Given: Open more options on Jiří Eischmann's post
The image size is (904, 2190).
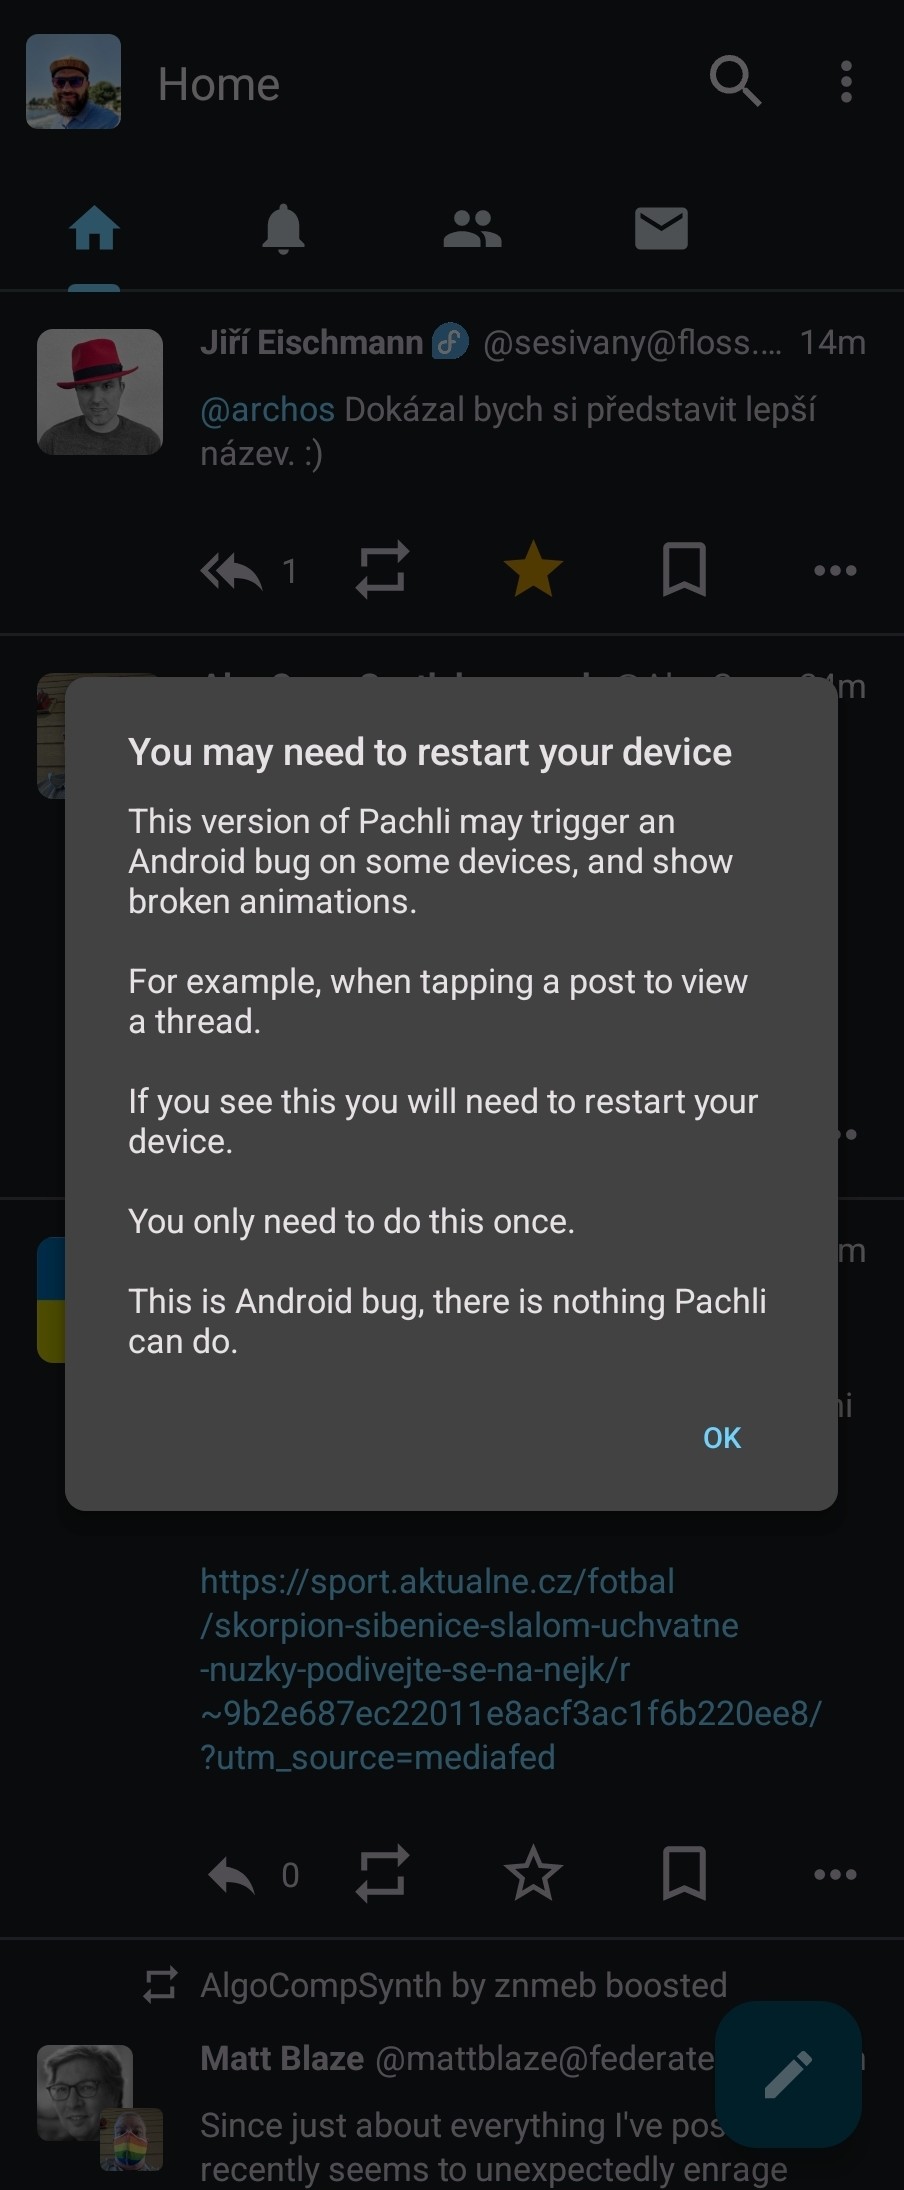Looking at the screenshot, I should [x=835, y=571].
